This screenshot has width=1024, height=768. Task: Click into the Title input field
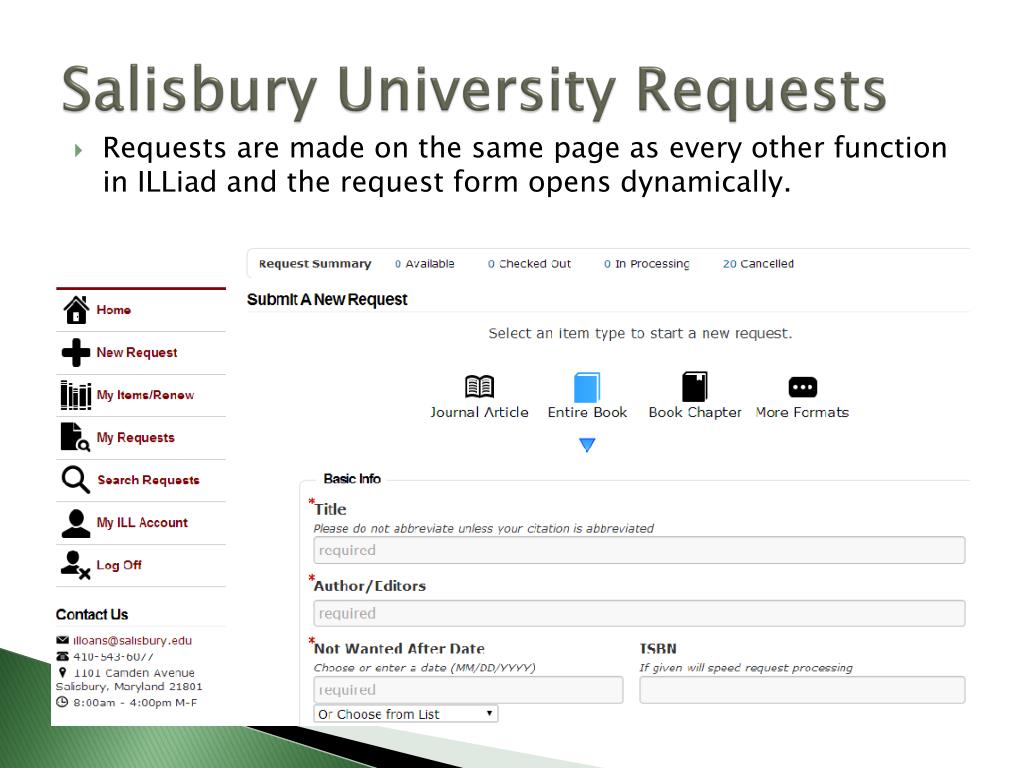(x=639, y=550)
